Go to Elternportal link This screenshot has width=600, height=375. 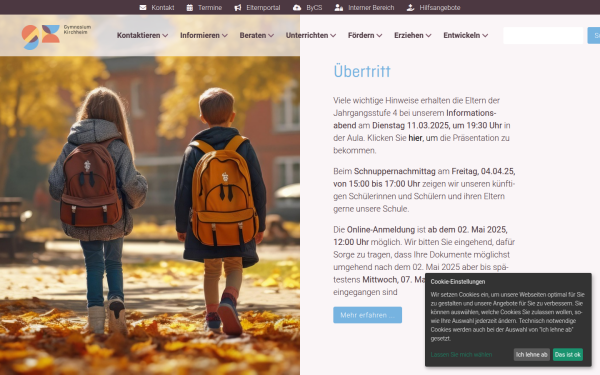coord(263,8)
